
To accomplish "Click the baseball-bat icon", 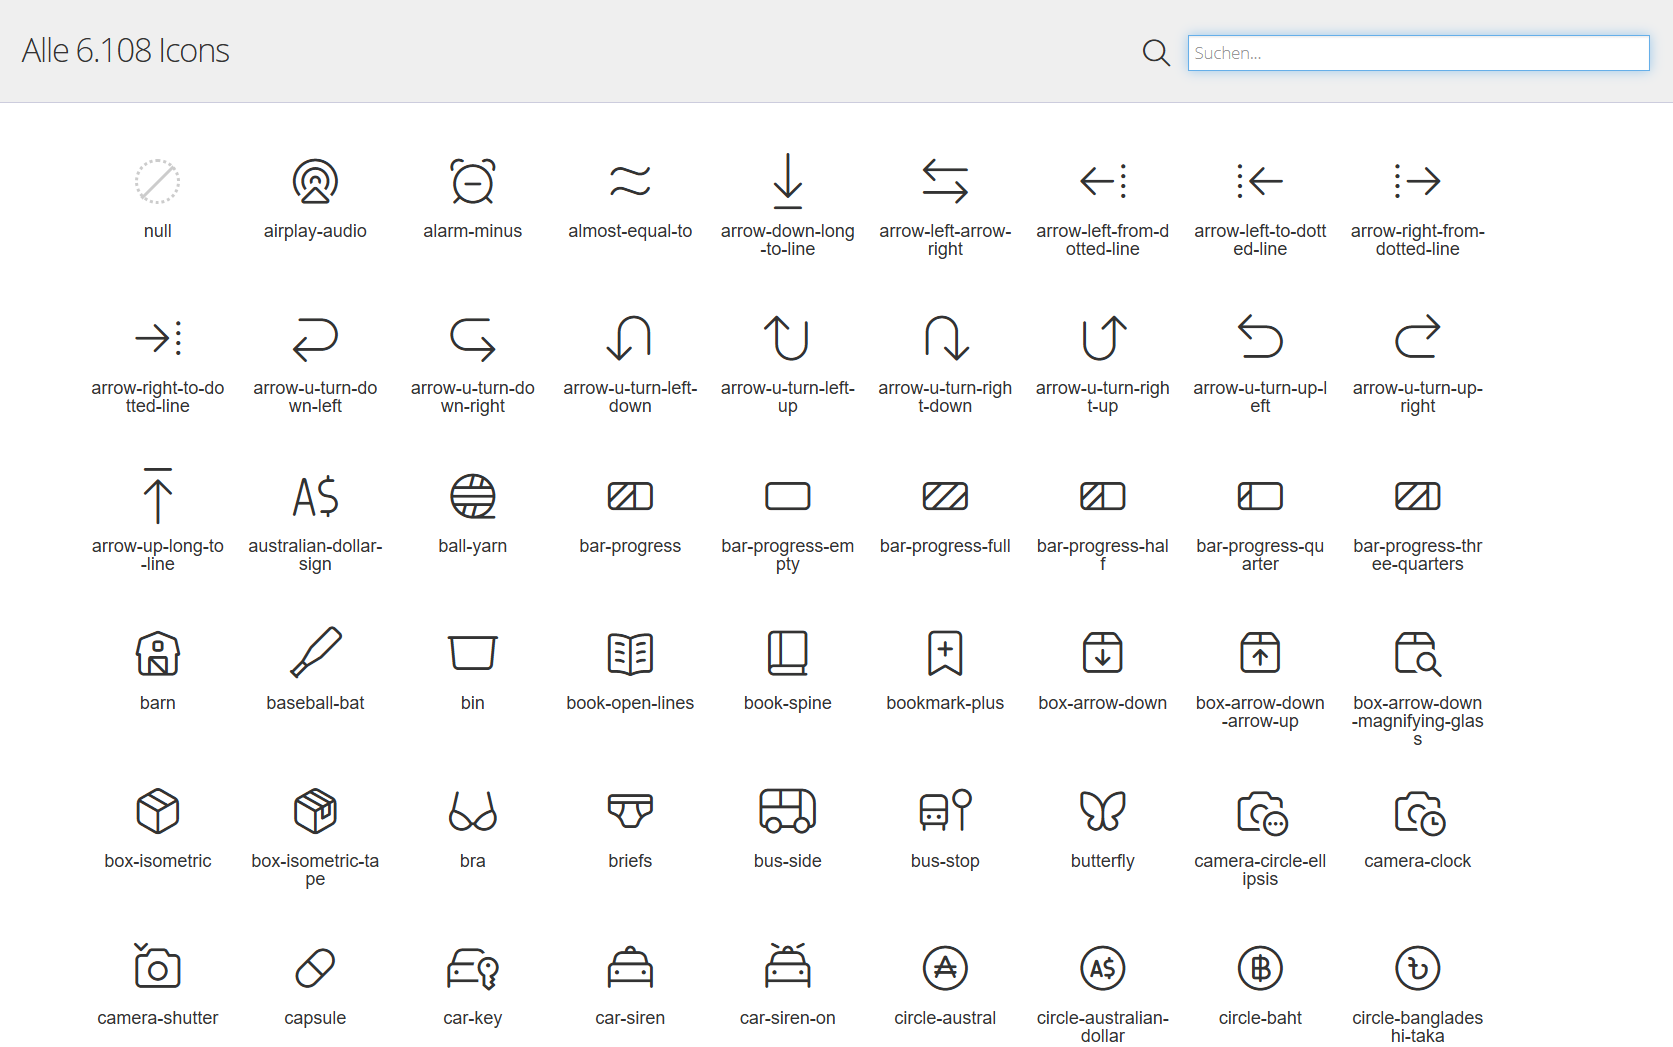I will click(315, 654).
